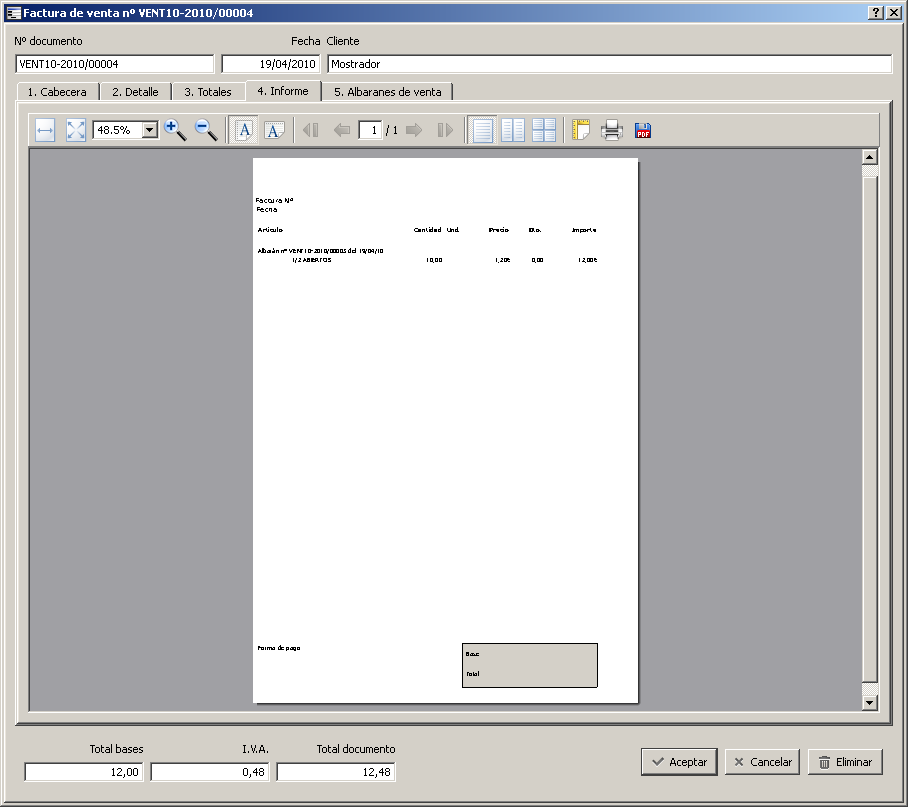Image resolution: width=908 pixels, height=807 pixels.
Task: Click the fit-to-width icon
Action: [x=45, y=130]
